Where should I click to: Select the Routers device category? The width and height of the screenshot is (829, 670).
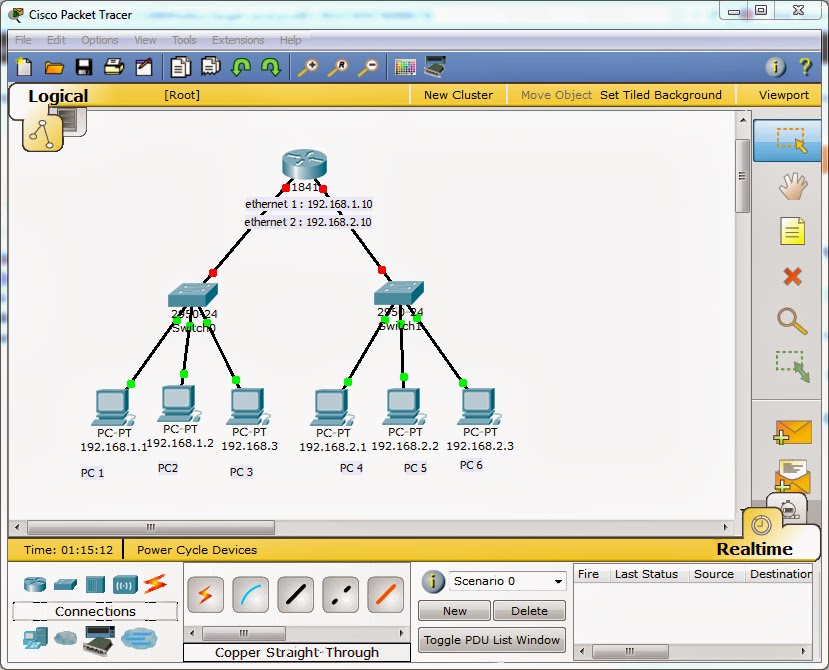[x=35, y=584]
